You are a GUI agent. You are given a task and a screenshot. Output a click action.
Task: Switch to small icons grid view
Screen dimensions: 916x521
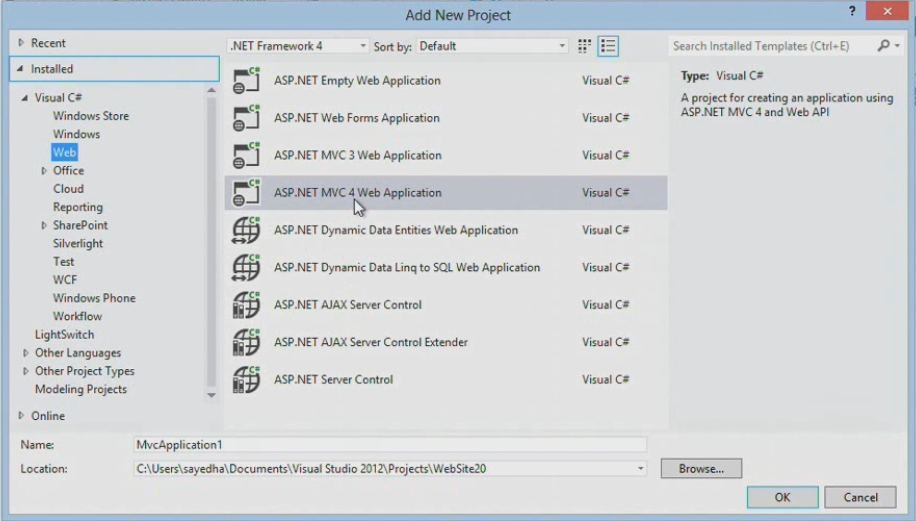584,46
